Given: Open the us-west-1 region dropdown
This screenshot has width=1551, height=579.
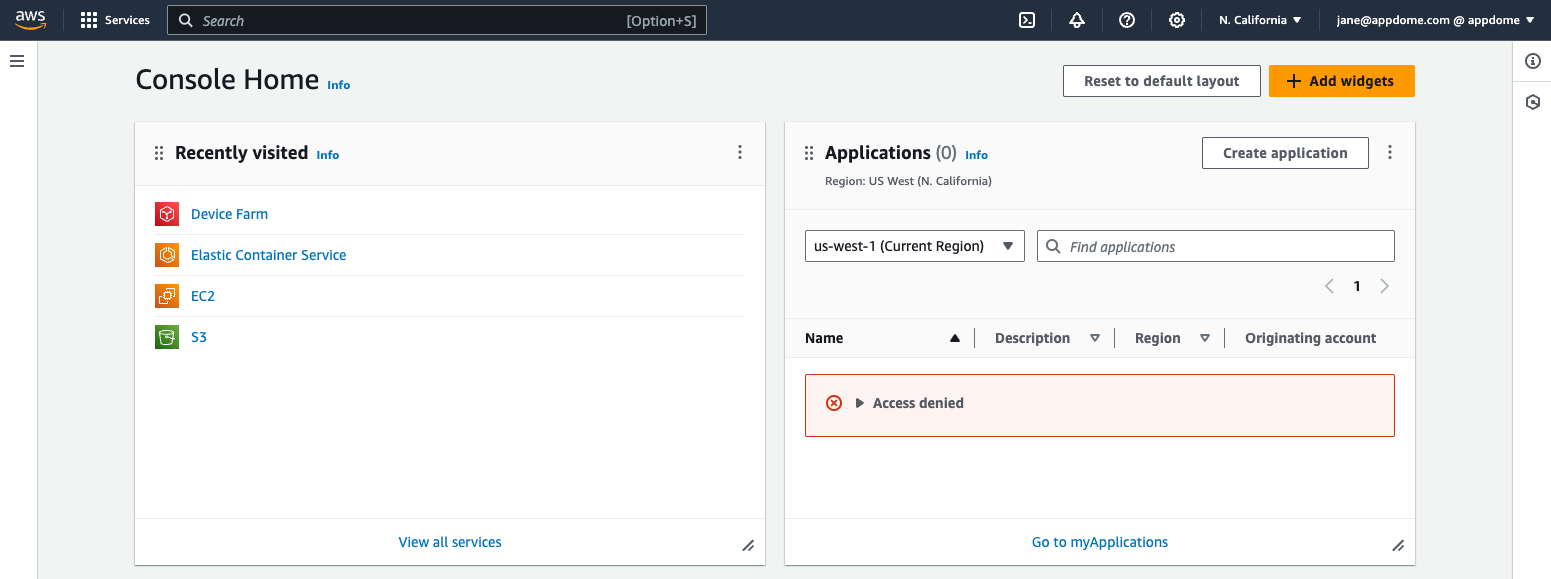Looking at the screenshot, I should pos(913,246).
